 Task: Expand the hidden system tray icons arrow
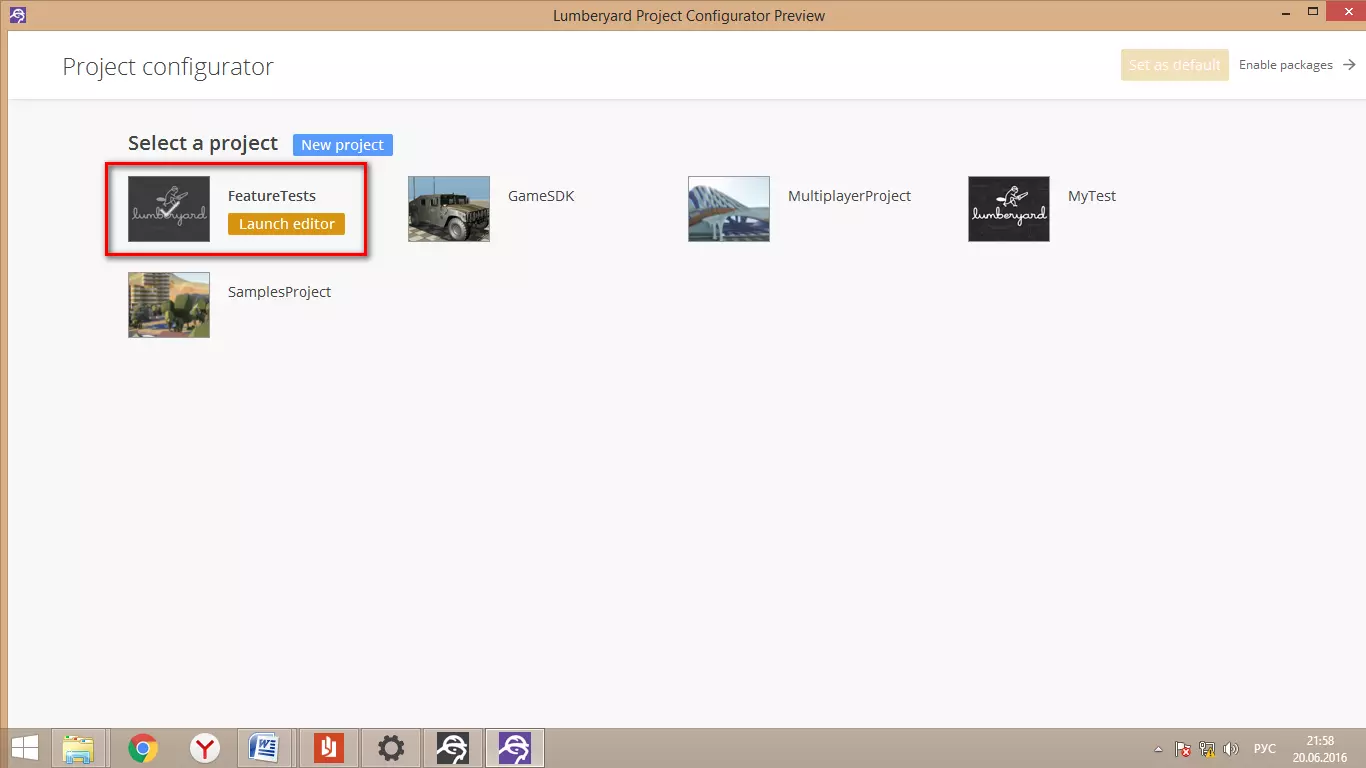(1158, 749)
